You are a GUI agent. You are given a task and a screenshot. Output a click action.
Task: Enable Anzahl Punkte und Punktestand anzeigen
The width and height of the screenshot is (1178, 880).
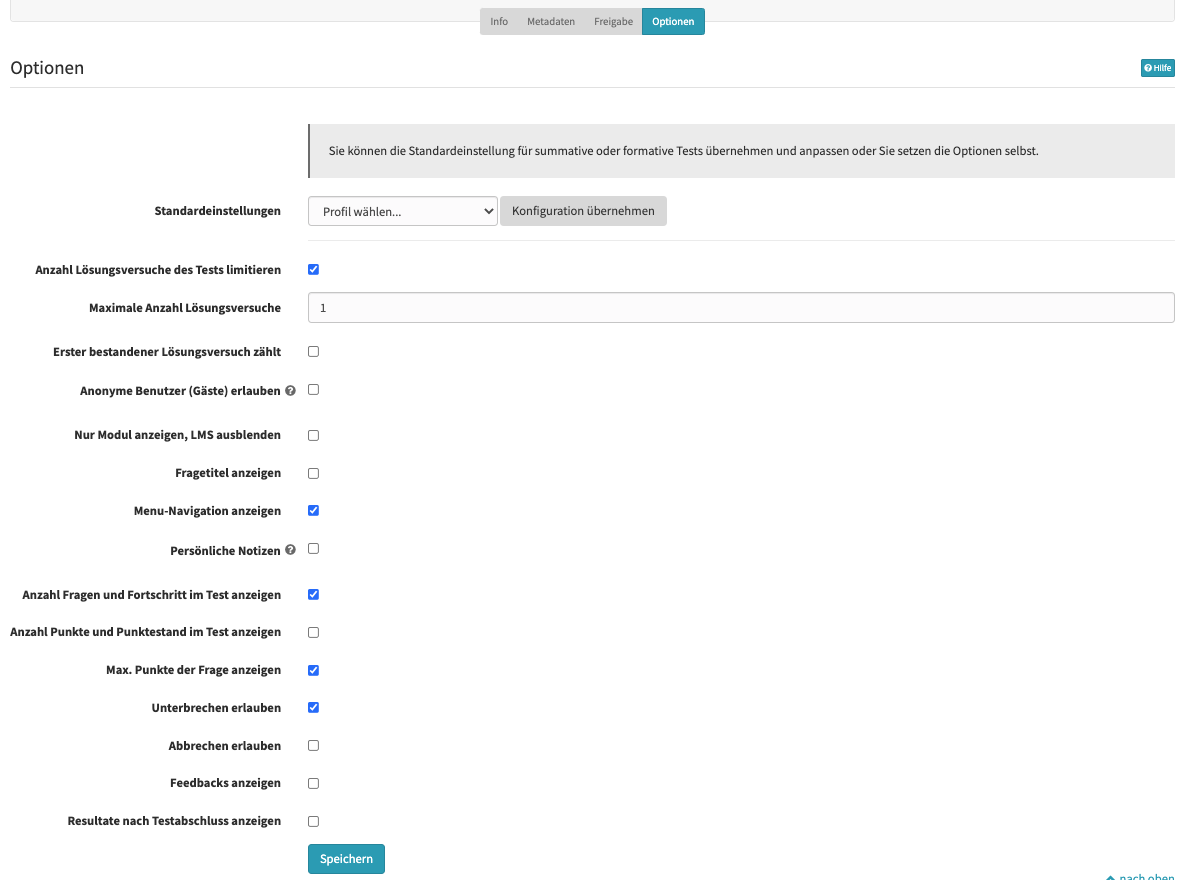tap(313, 631)
